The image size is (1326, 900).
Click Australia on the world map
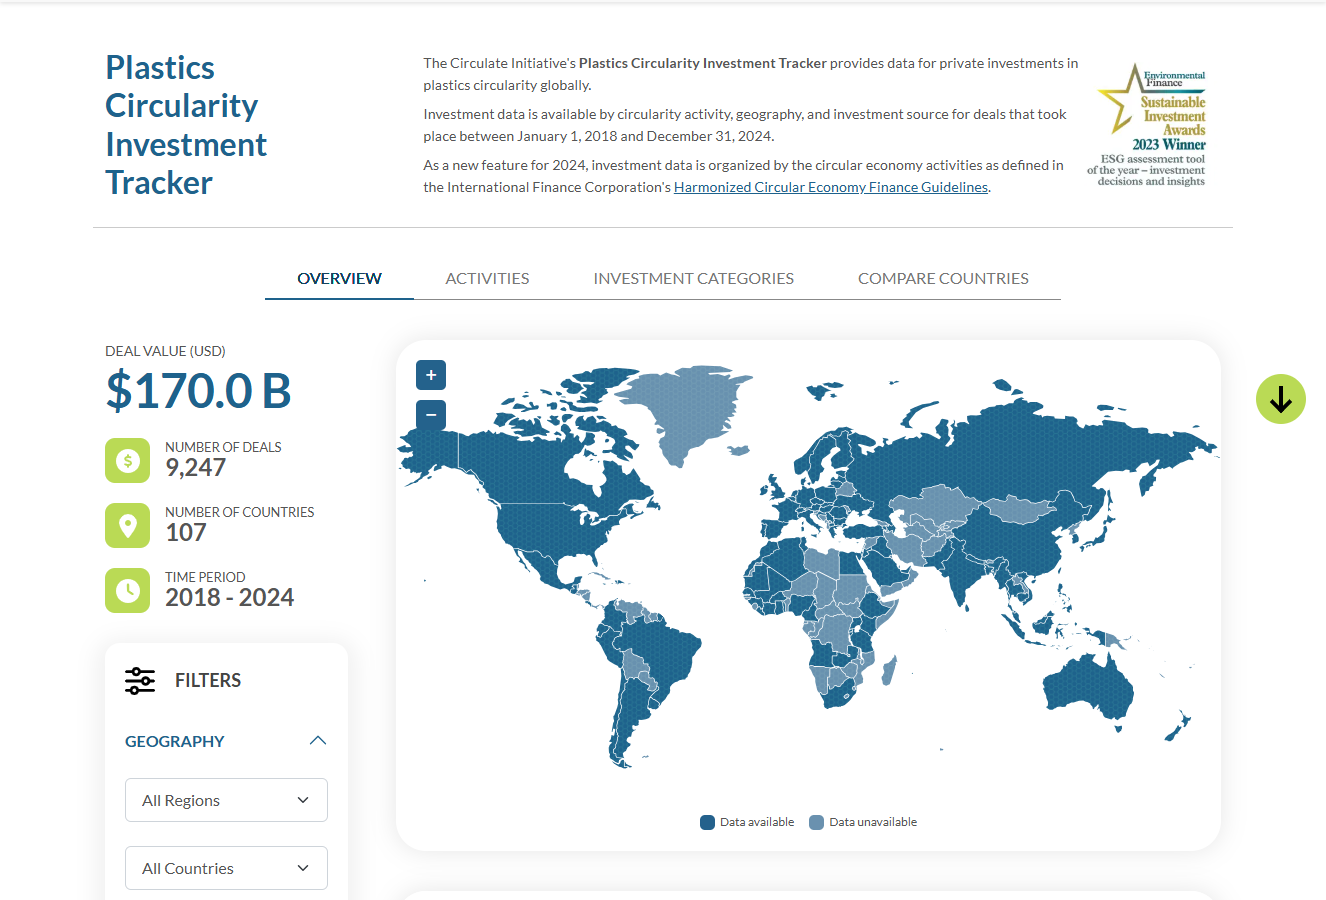click(x=1088, y=685)
